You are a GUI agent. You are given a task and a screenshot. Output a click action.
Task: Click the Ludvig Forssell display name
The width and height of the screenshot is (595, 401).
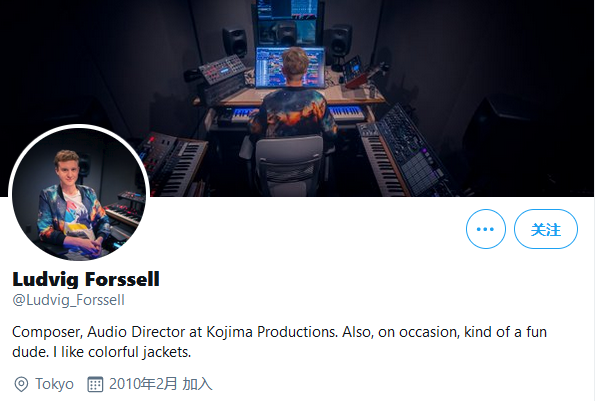(x=86, y=279)
